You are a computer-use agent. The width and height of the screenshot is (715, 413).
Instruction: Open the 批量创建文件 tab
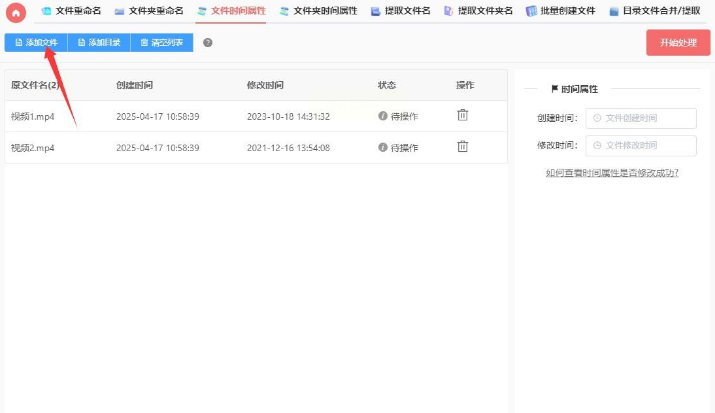[561, 11]
